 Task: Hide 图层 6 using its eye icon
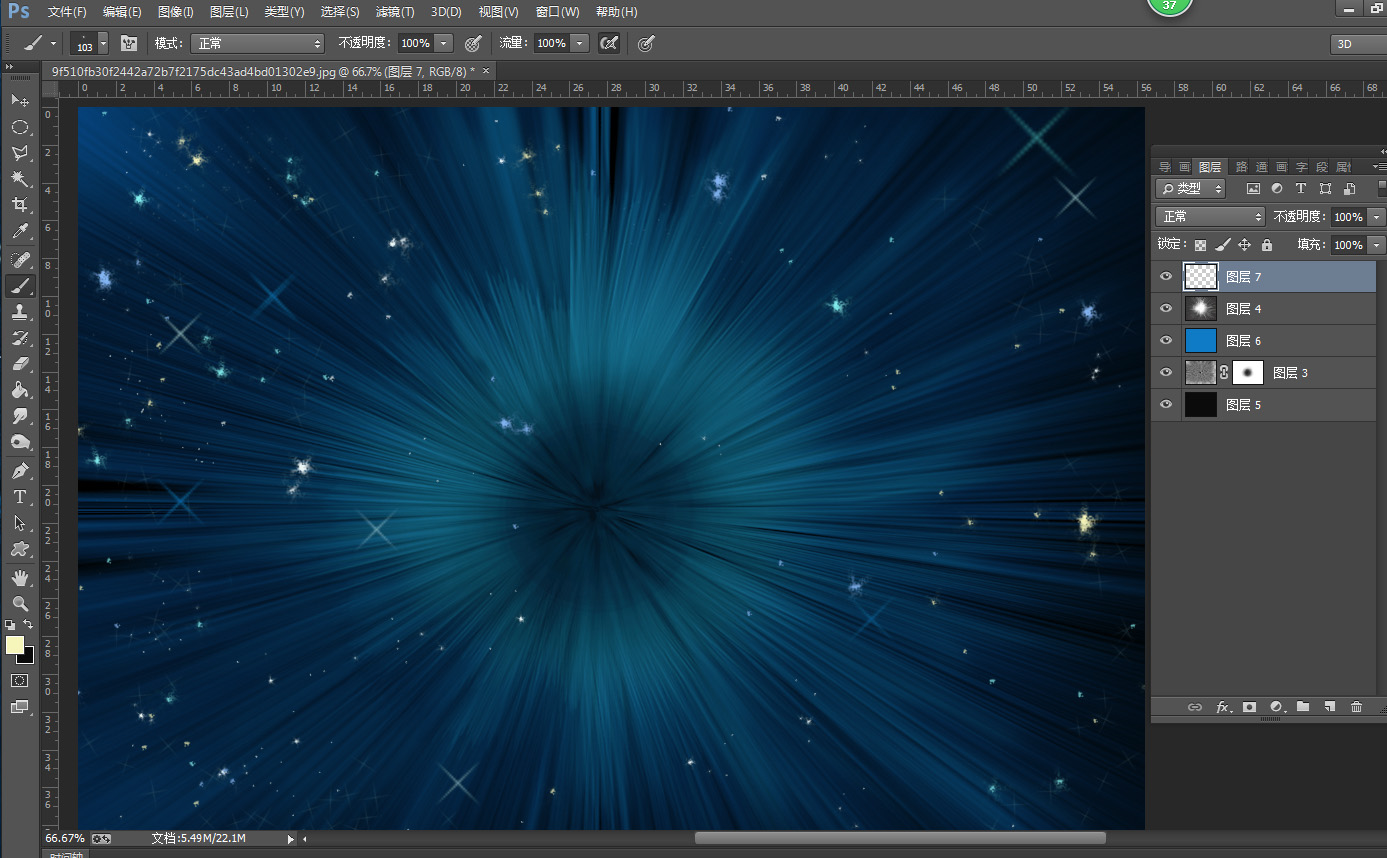[1166, 341]
